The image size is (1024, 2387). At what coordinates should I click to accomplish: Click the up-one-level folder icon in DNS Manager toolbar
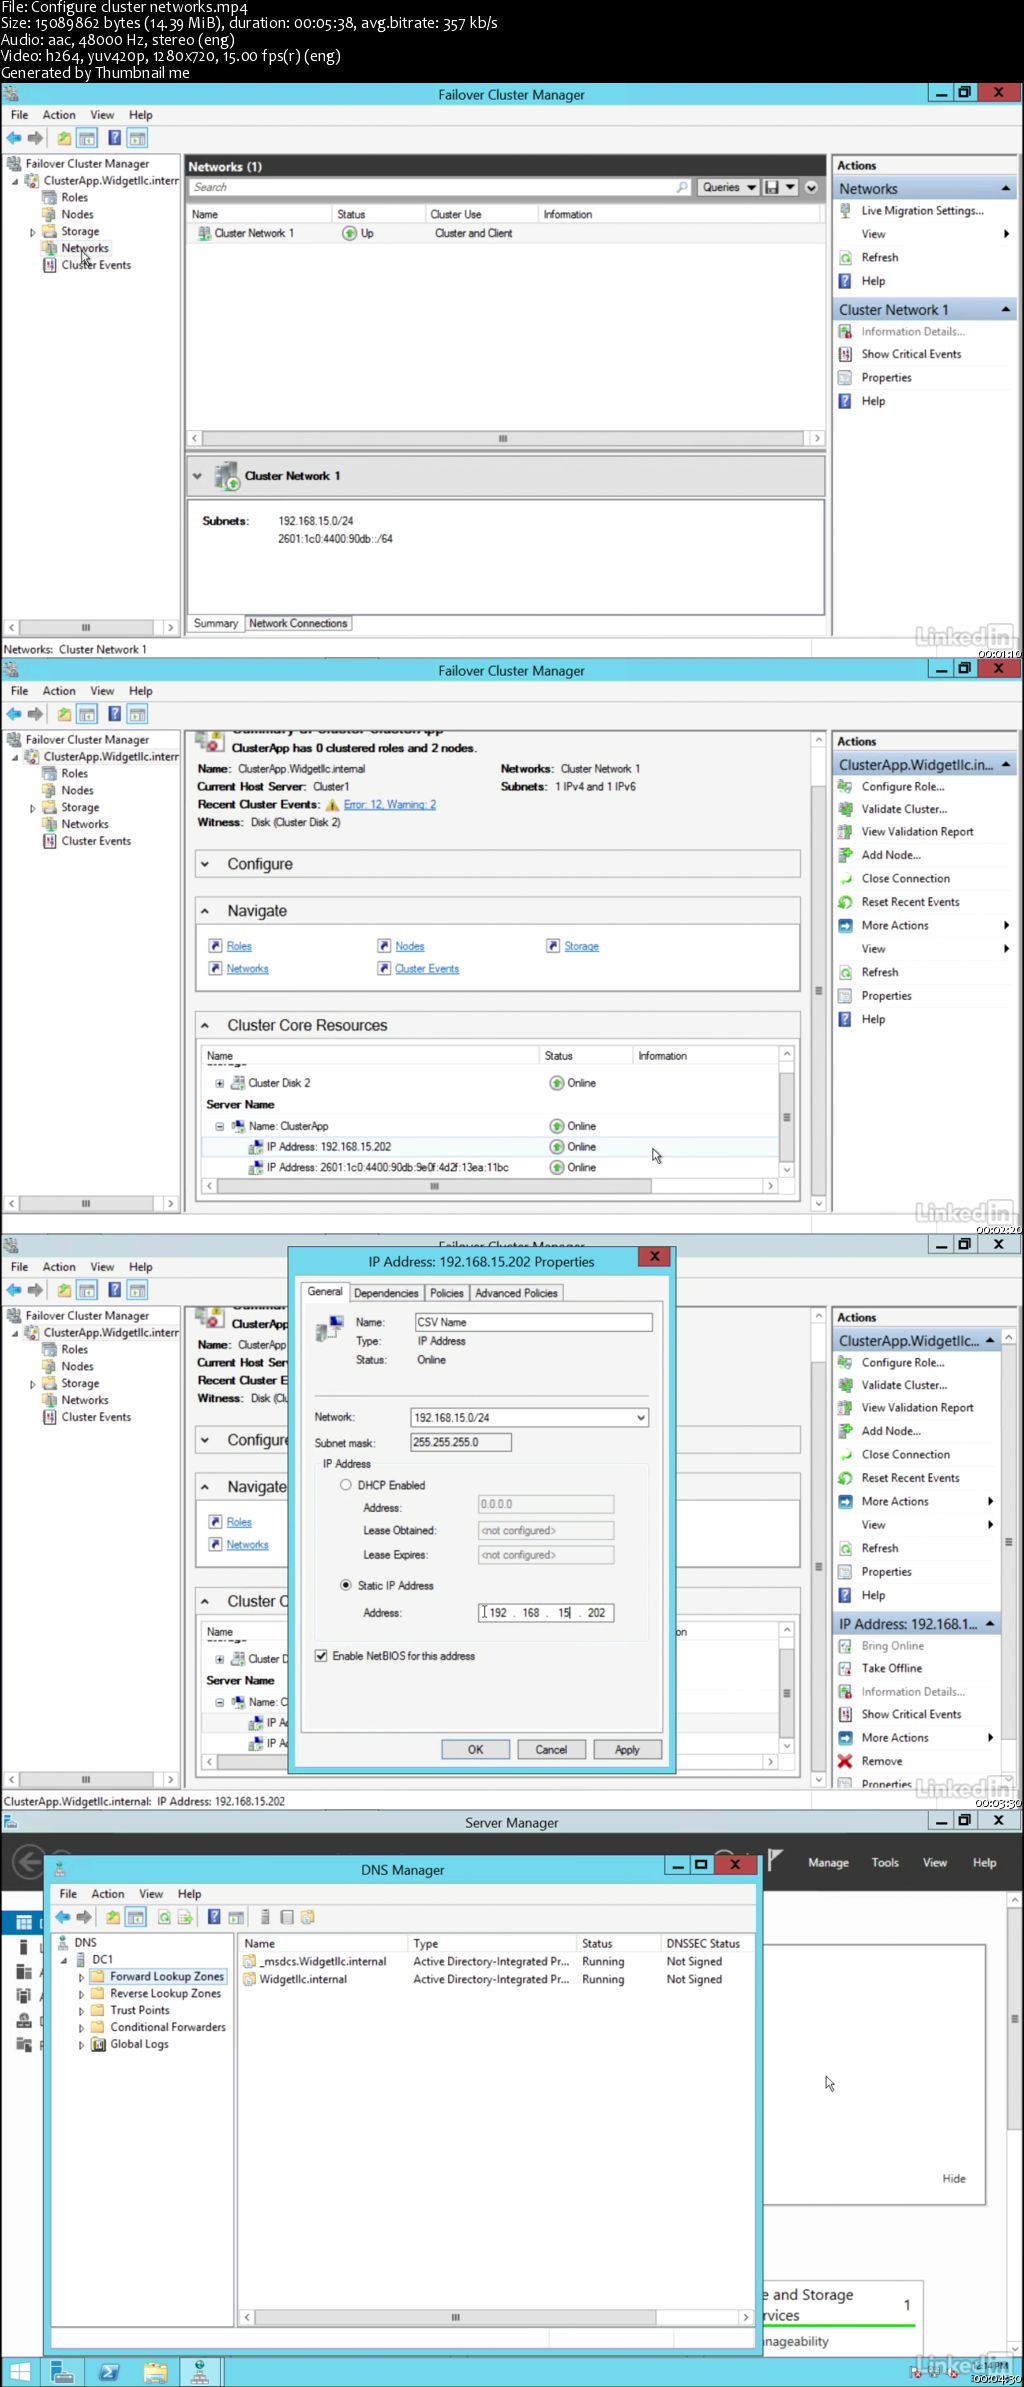pos(113,1917)
